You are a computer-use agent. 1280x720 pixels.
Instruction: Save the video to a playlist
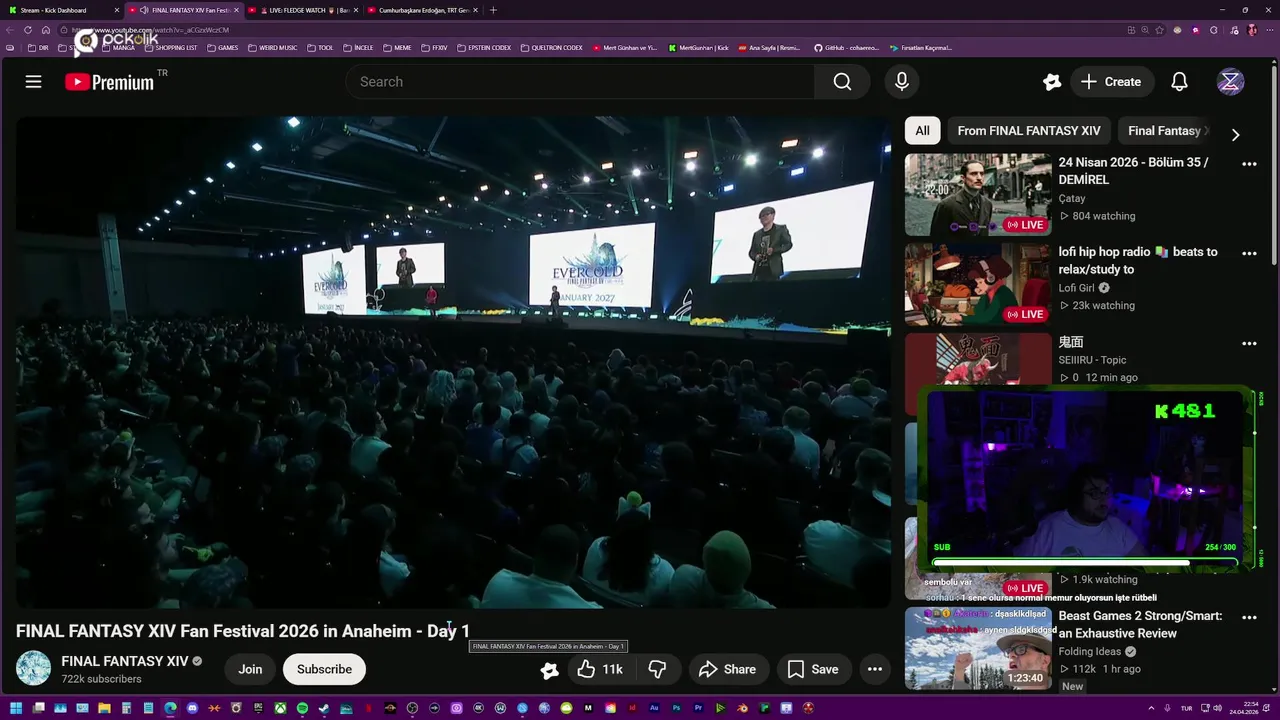click(x=813, y=669)
